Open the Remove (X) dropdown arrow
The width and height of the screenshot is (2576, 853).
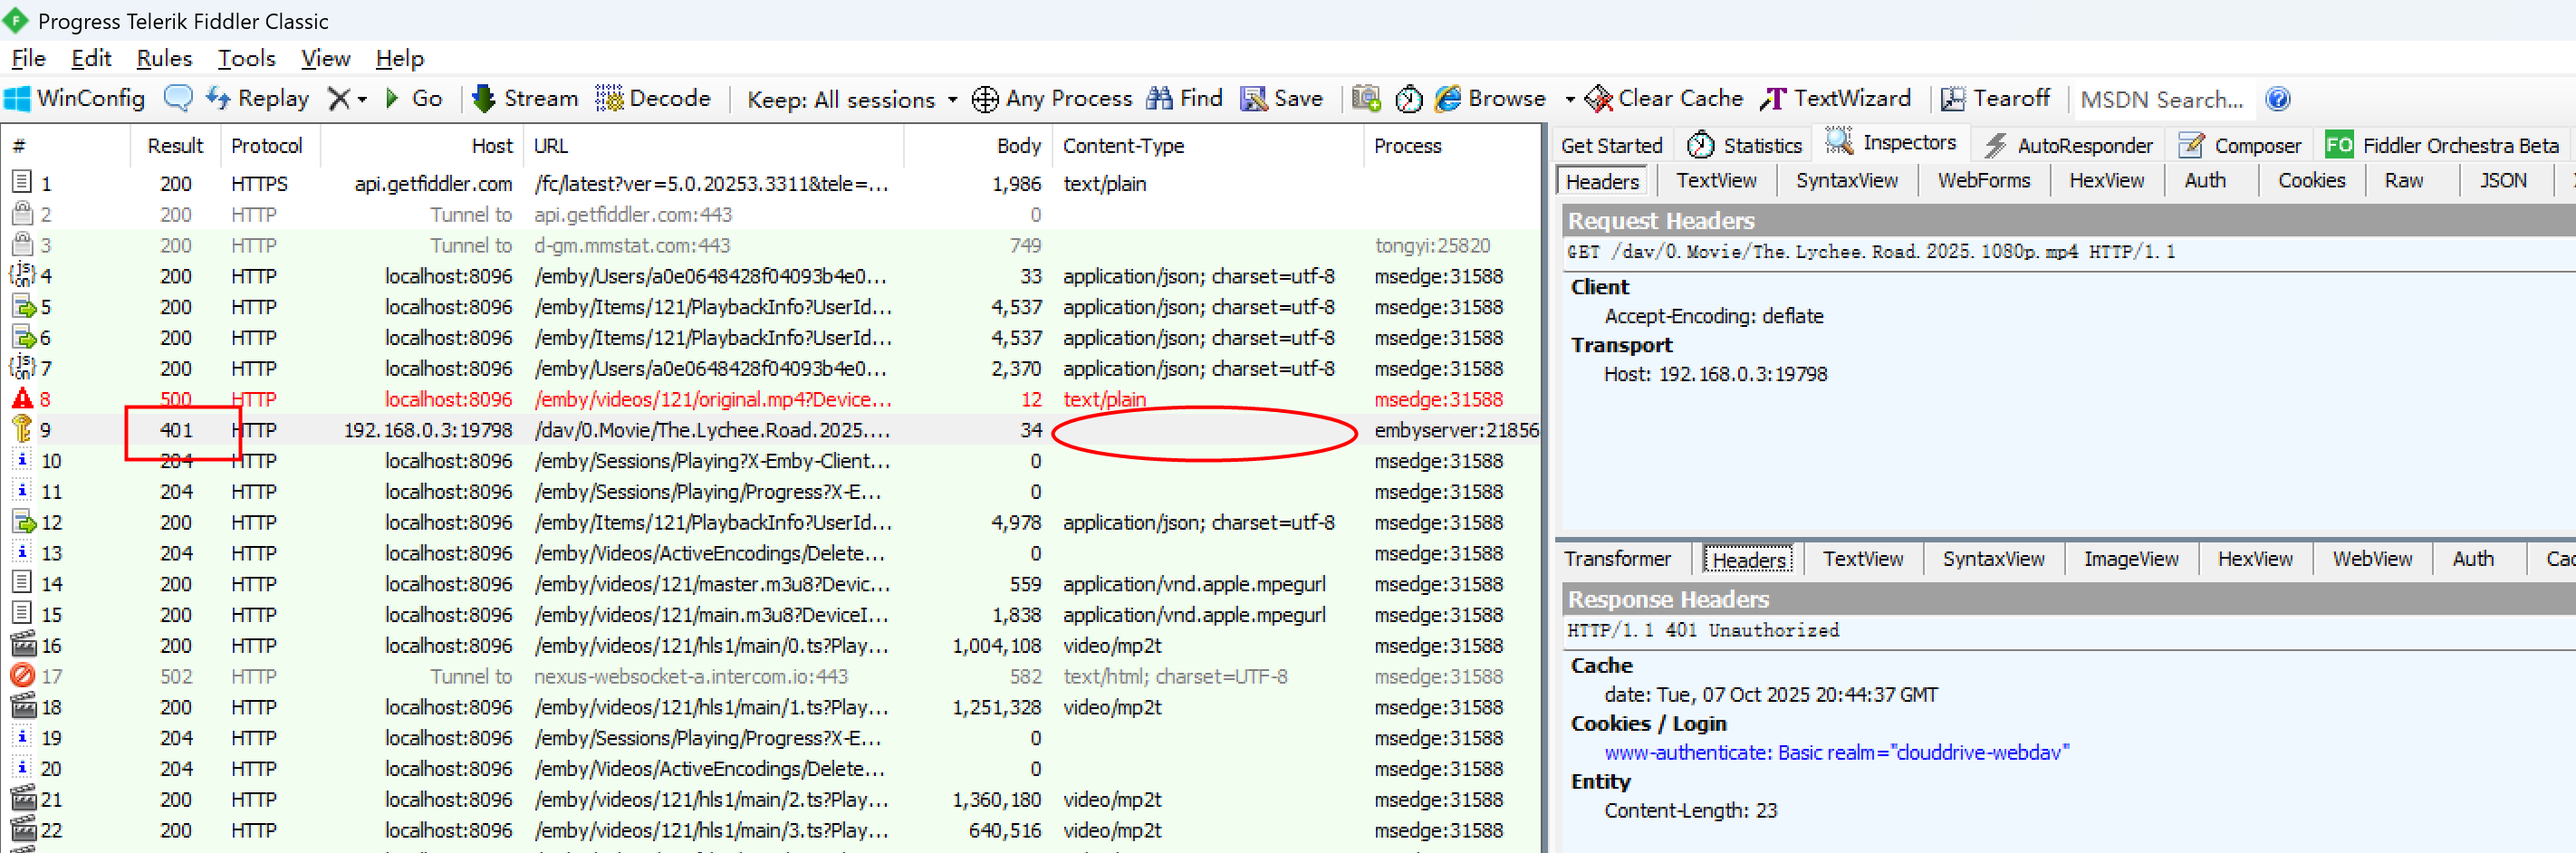point(362,100)
